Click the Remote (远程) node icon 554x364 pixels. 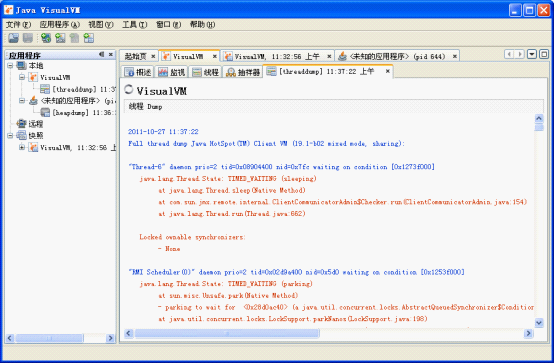(x=22, y=124)
